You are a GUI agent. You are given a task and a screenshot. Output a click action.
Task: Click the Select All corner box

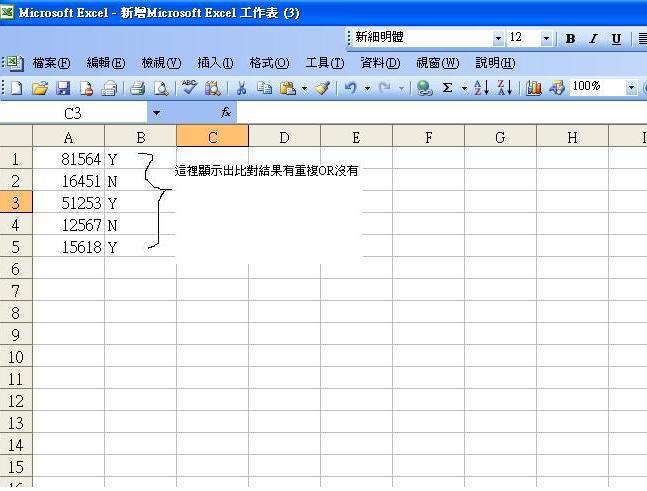pyautogui.click(x=16, y=136)
